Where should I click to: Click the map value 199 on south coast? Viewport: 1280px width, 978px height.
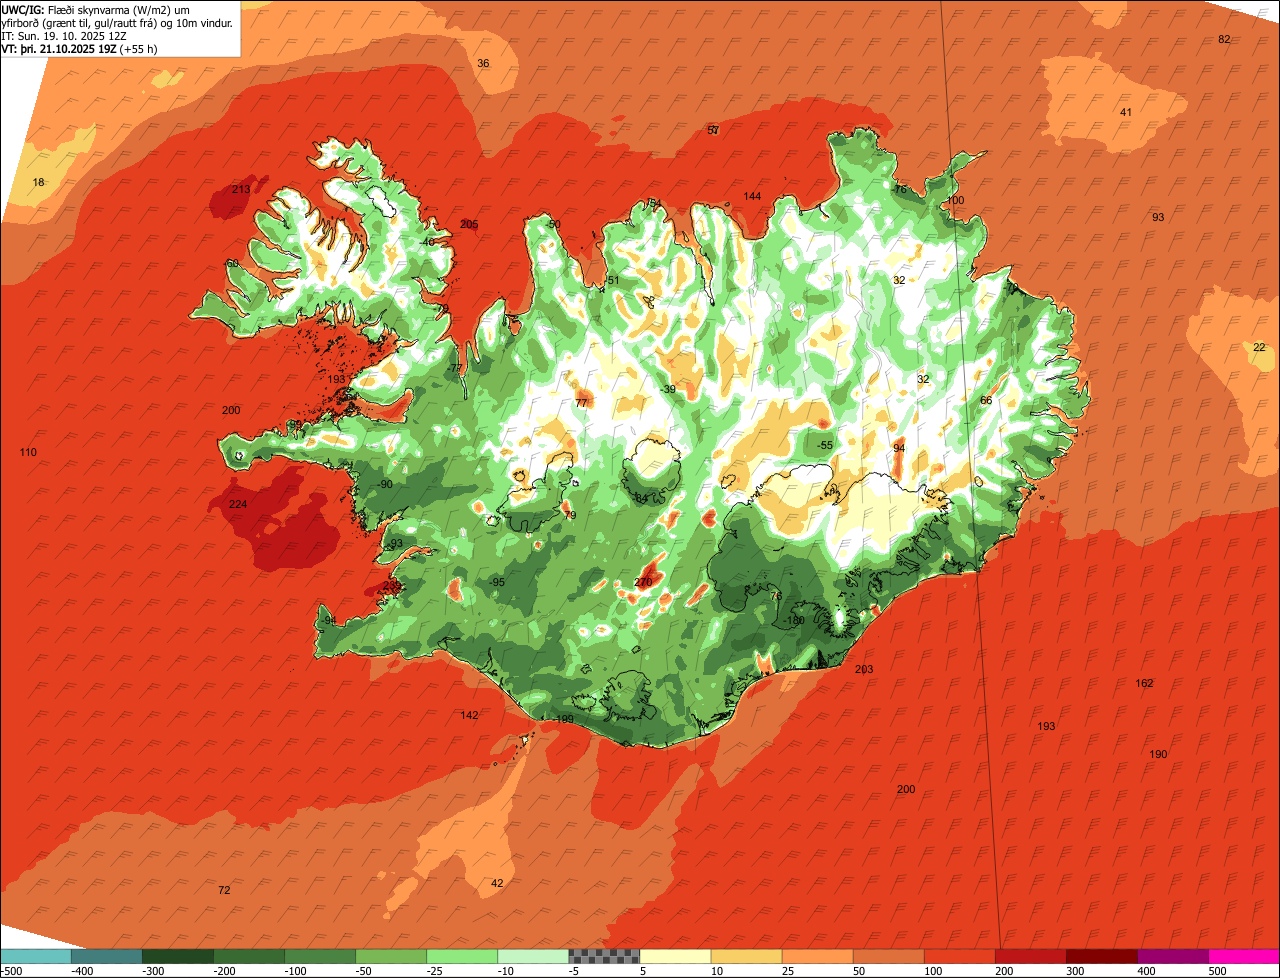(564, 719)
